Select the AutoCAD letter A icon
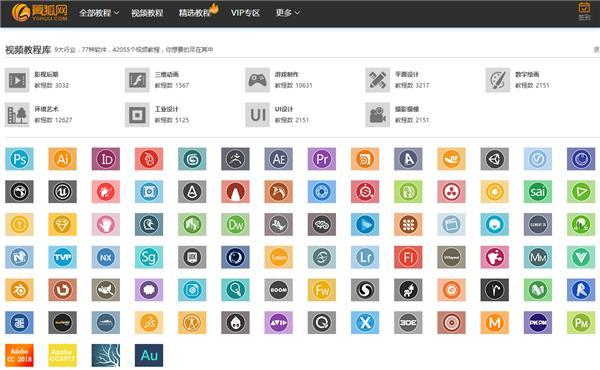This screenshot has height=370, width=600. pos(408,159)
